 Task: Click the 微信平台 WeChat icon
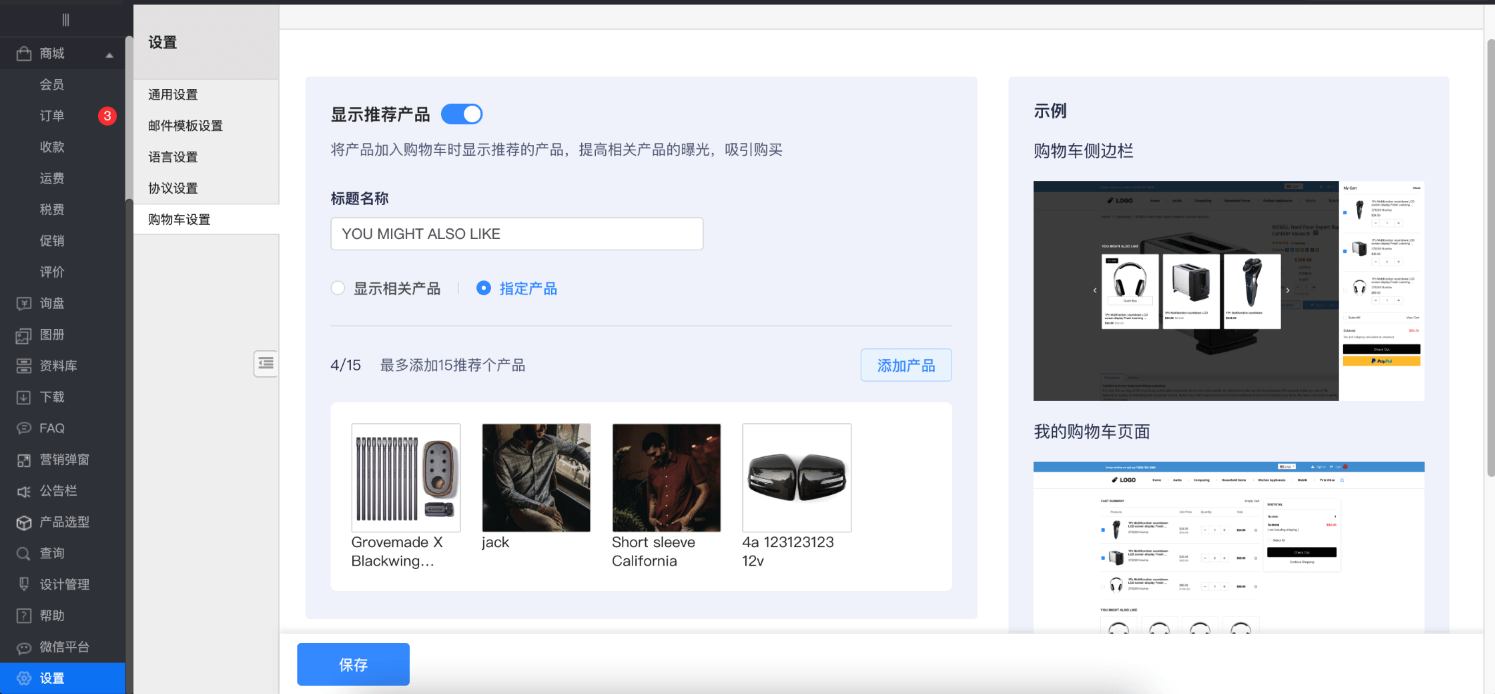click(24, 647)
